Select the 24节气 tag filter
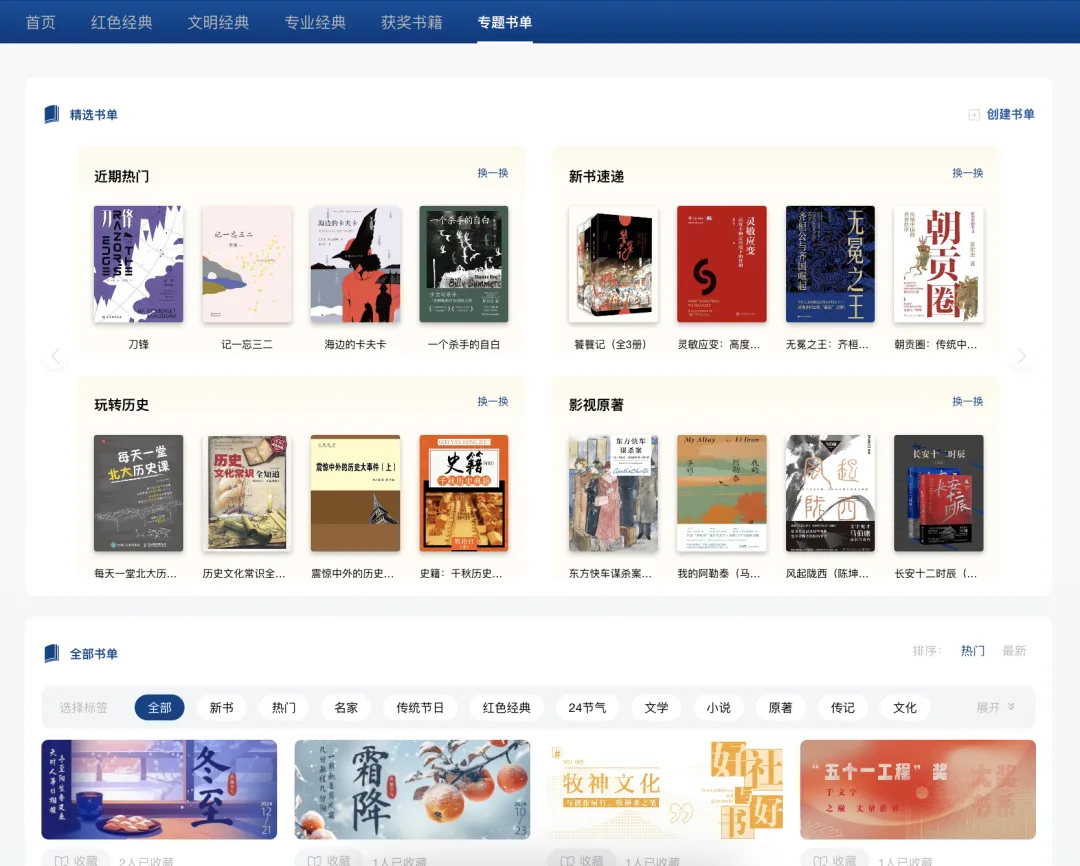Viewport: 1080px width, 866px height. point(587,708)
